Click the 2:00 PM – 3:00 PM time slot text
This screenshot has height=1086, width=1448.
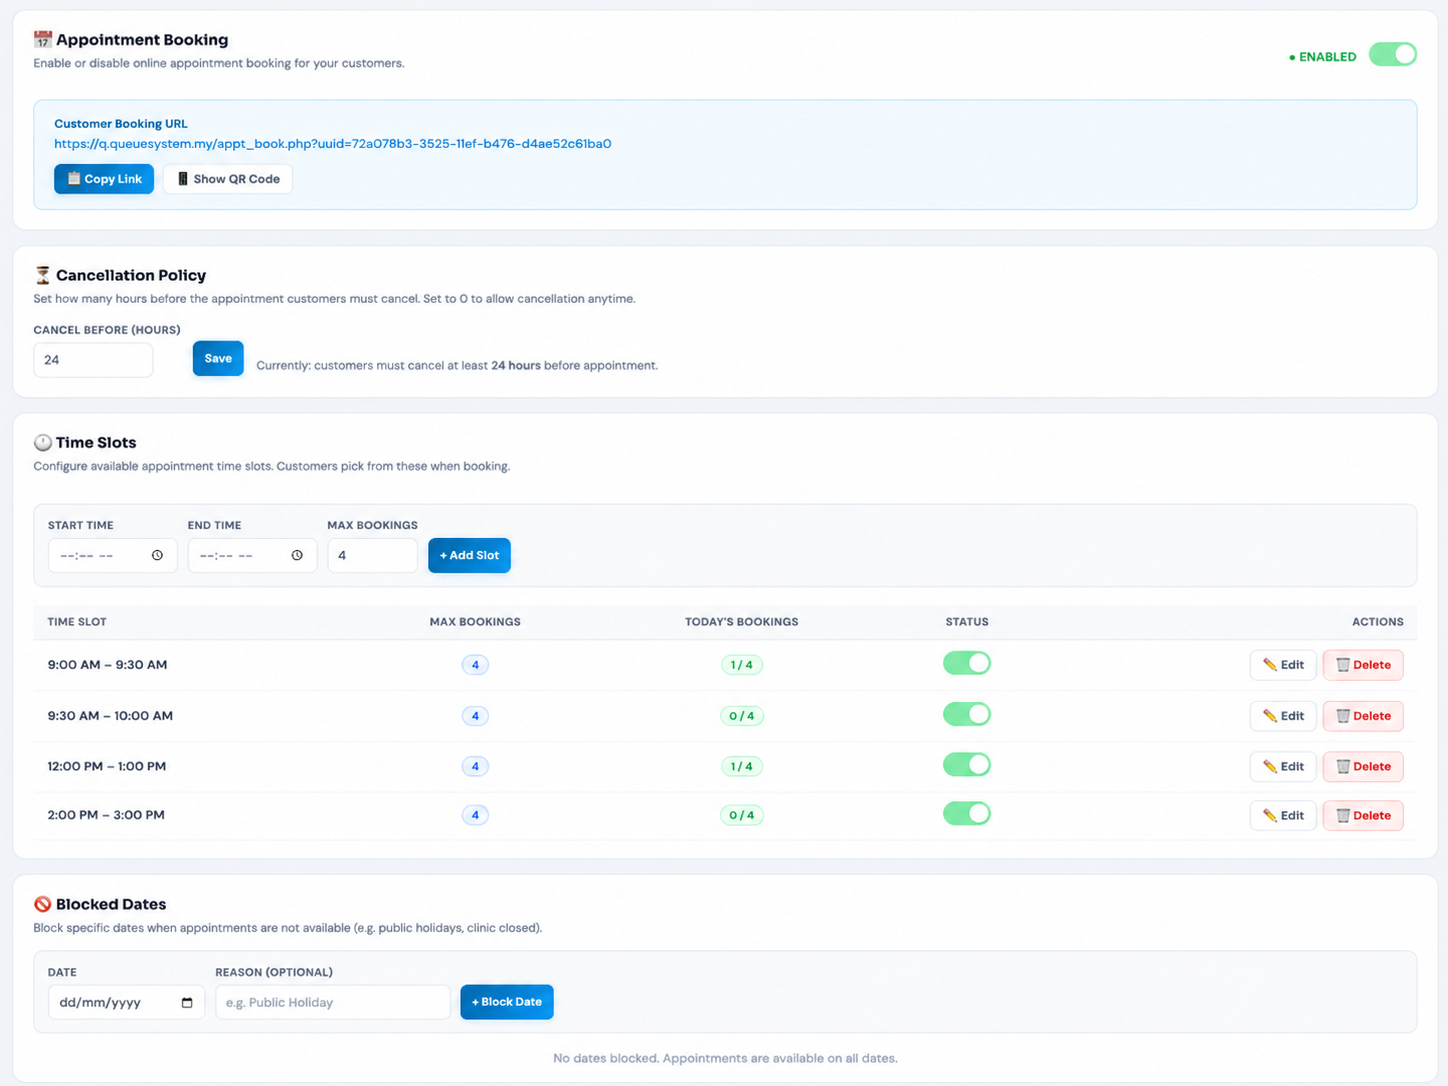pos(106,815)
